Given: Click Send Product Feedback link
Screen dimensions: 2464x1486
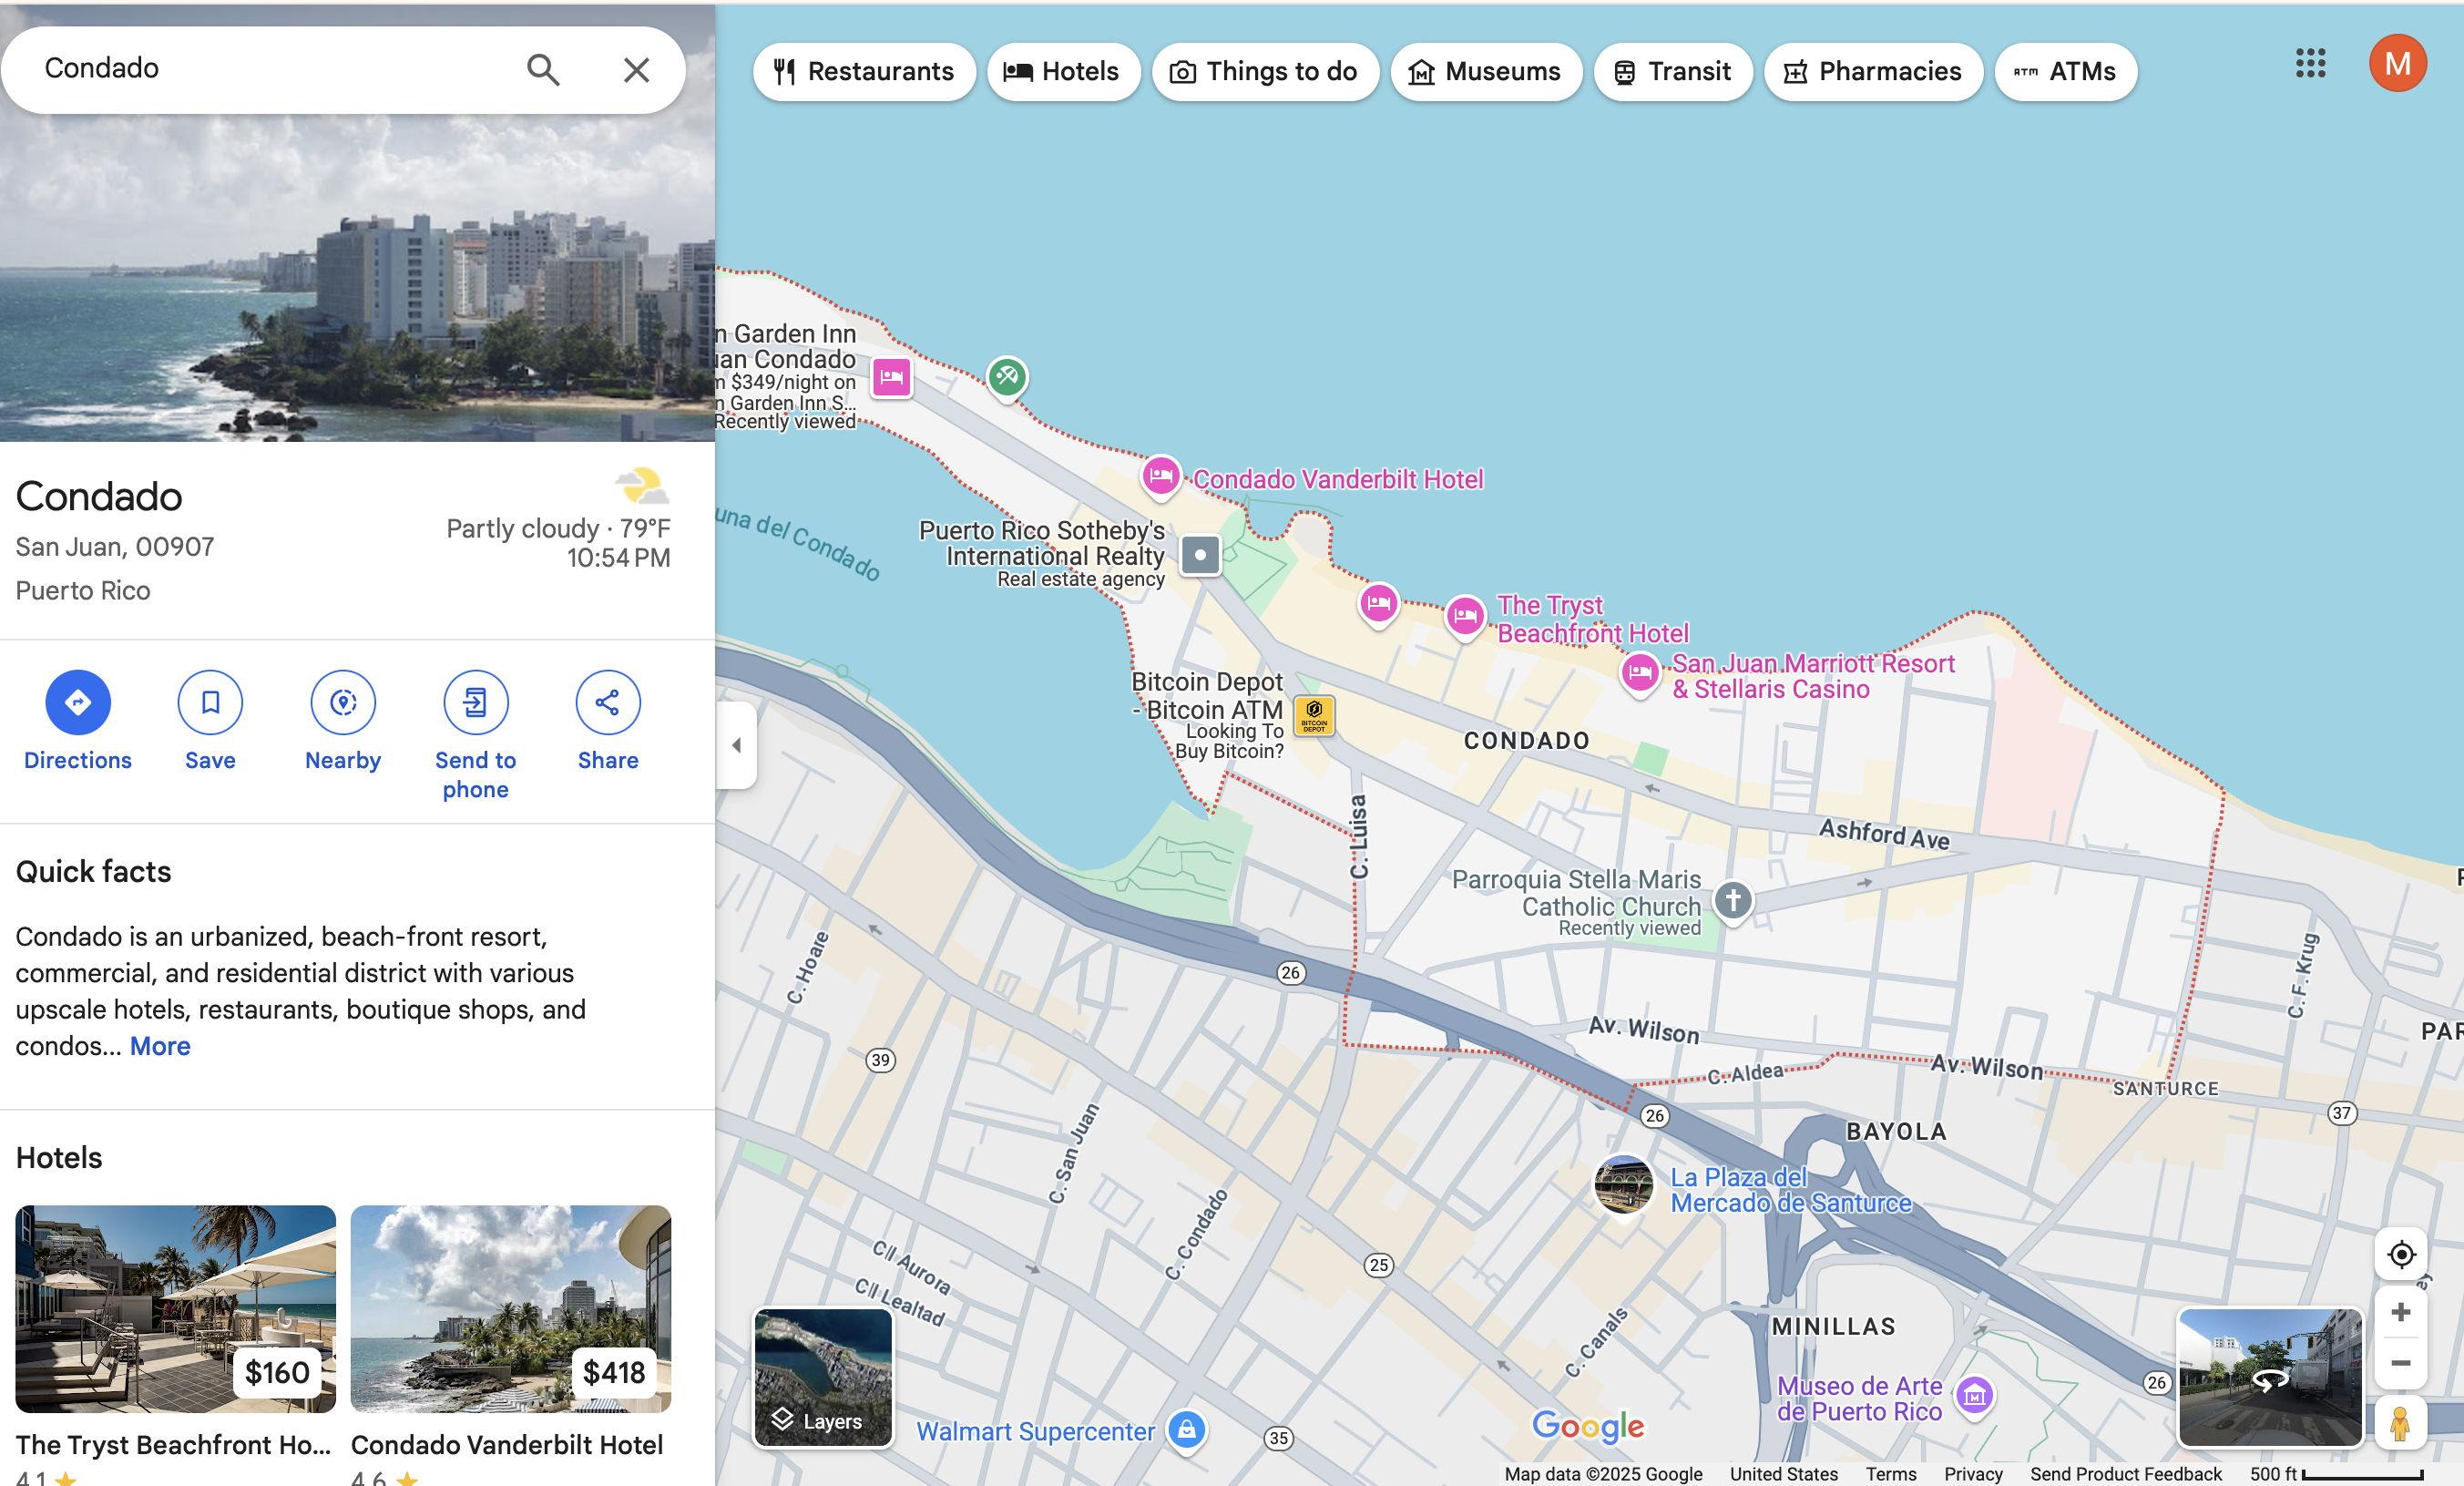Looking at the screenshot, I should [2125, 1474].
